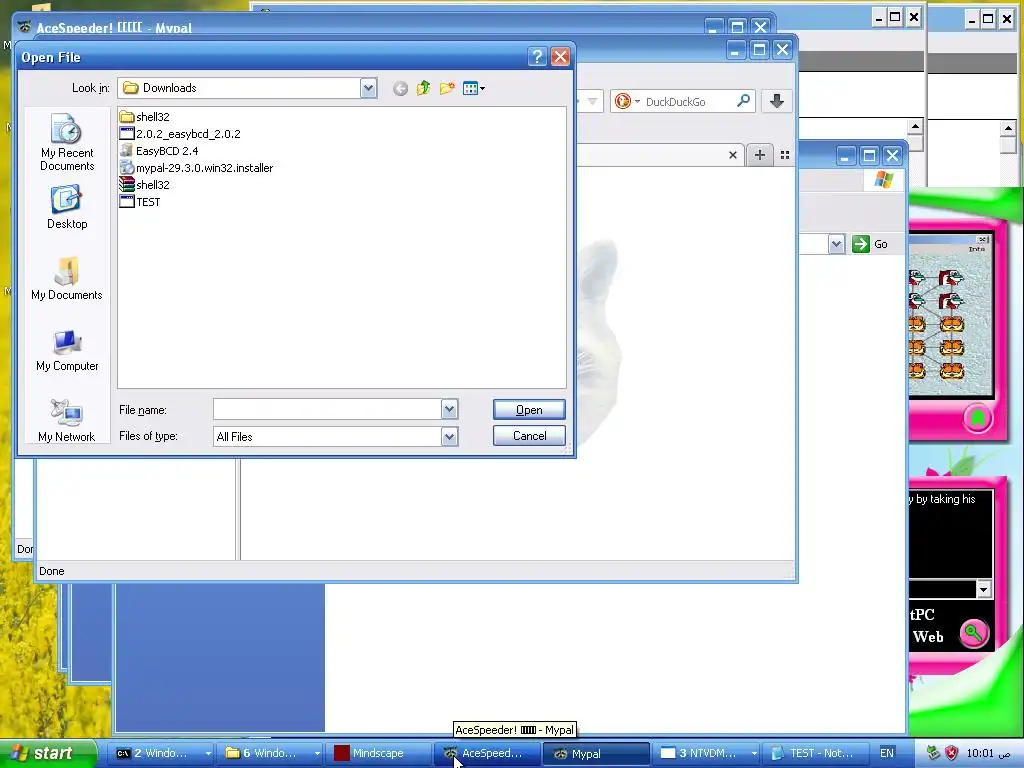Expand the dropdown in the black panel
Screen dimensions: 1024x768
(x=984, y=589)
